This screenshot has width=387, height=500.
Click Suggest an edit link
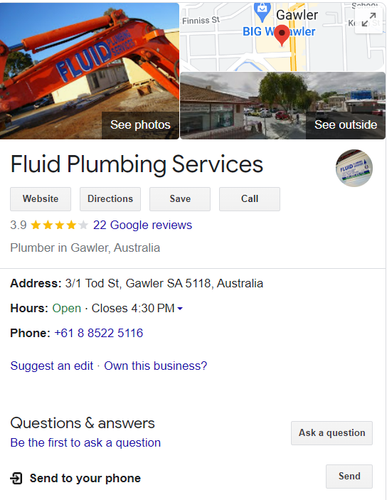52,366
